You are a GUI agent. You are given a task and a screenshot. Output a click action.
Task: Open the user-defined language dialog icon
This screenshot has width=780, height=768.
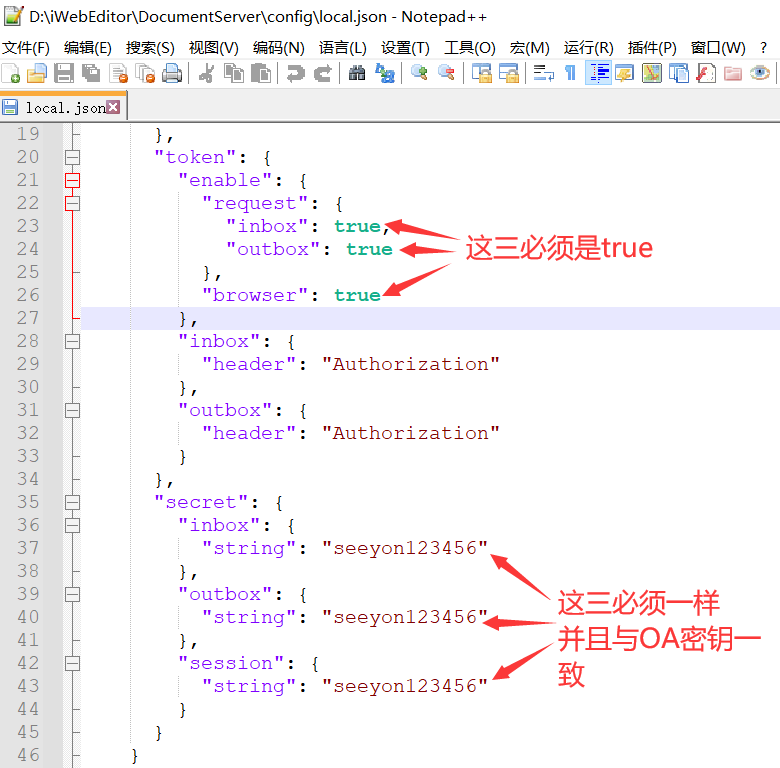pyautogui.click(x=625, y=73)
